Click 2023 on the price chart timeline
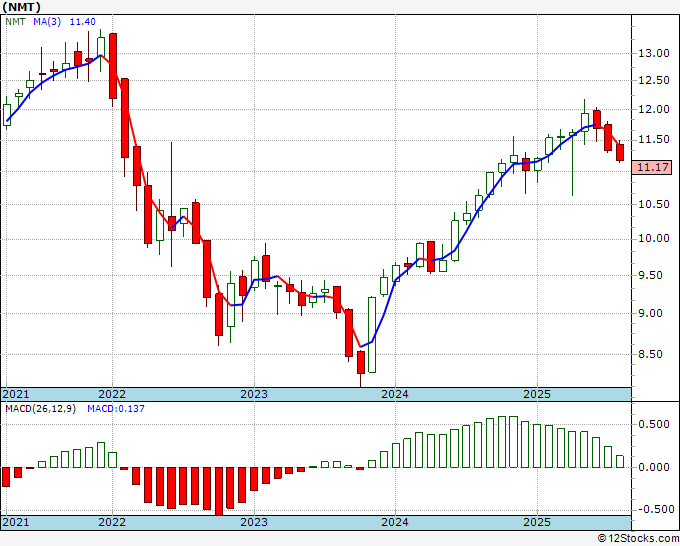Image resolution: width=680 pixels, height=546 pixels. pyautogui.click(x=254, y=394)
